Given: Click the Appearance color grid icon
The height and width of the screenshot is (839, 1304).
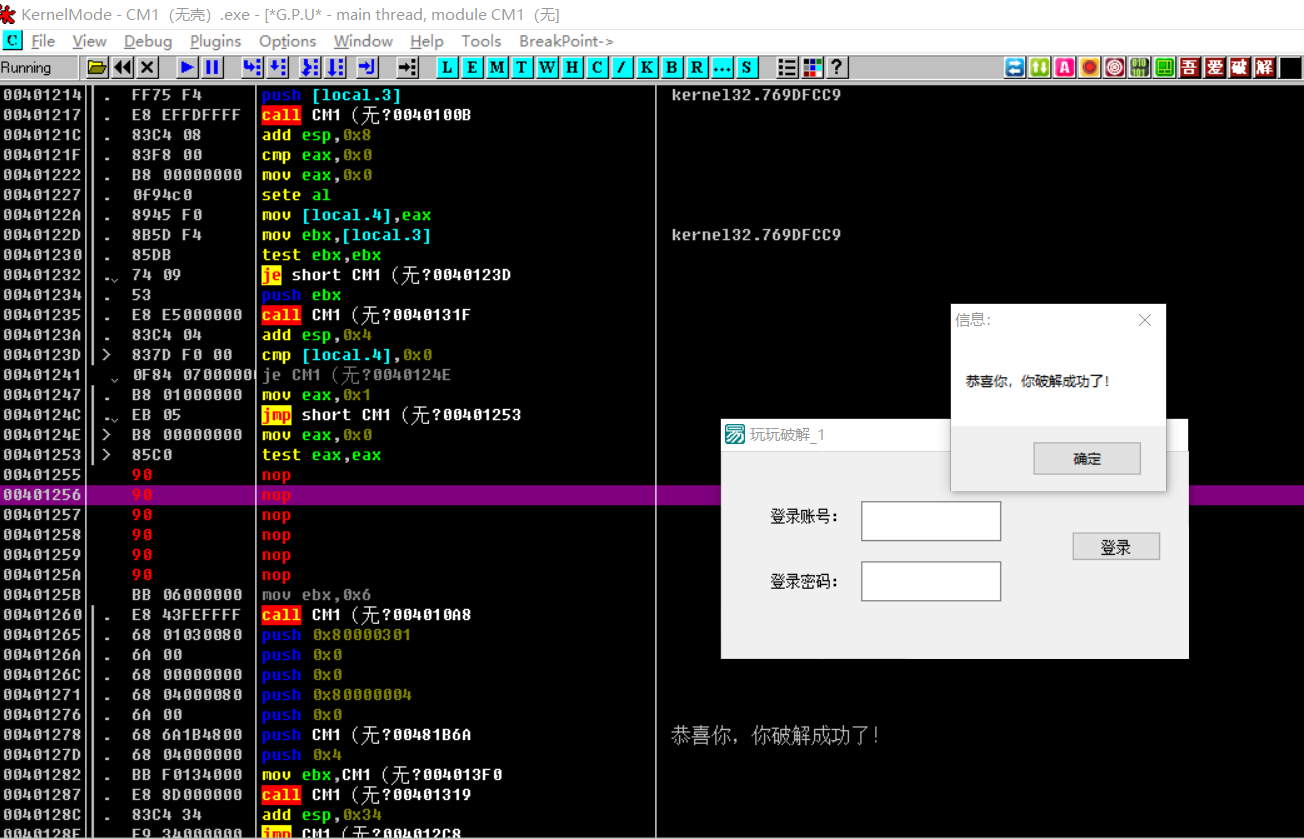Looking at the screenshot, I should [813, 67].
